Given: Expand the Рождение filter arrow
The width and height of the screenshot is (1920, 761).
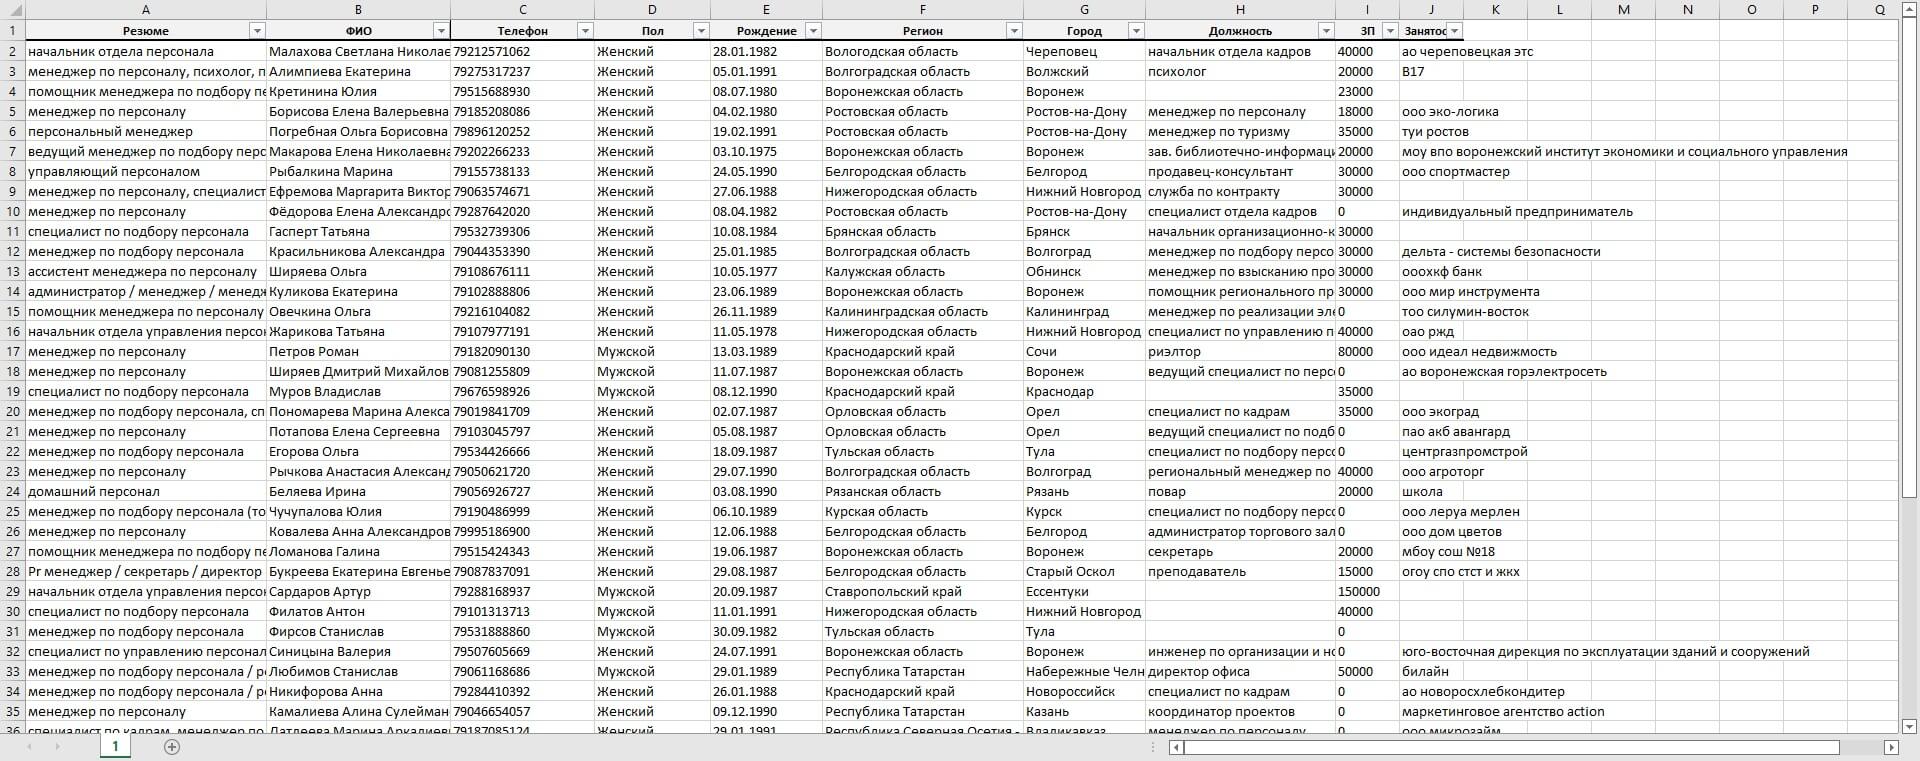Looking at the screenshot, I should pyautogui.click(x=813, y=31).
